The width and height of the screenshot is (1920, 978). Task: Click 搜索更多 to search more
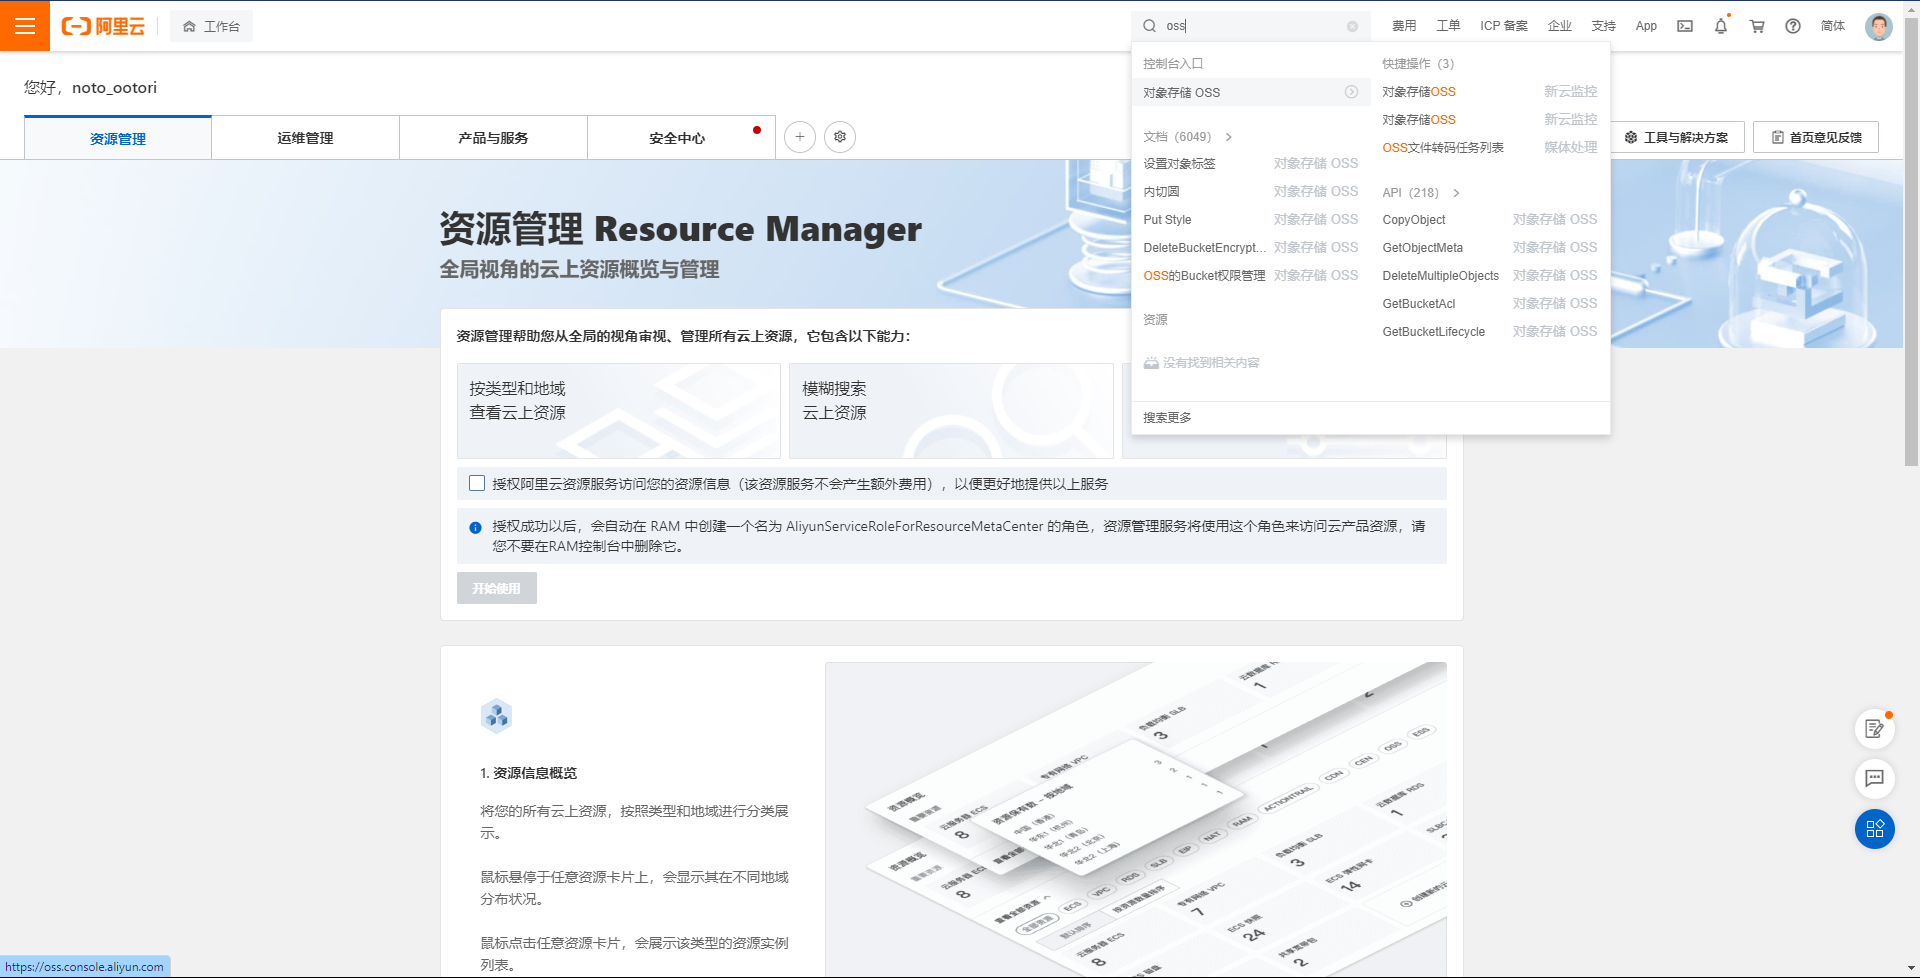(1167, 417)
